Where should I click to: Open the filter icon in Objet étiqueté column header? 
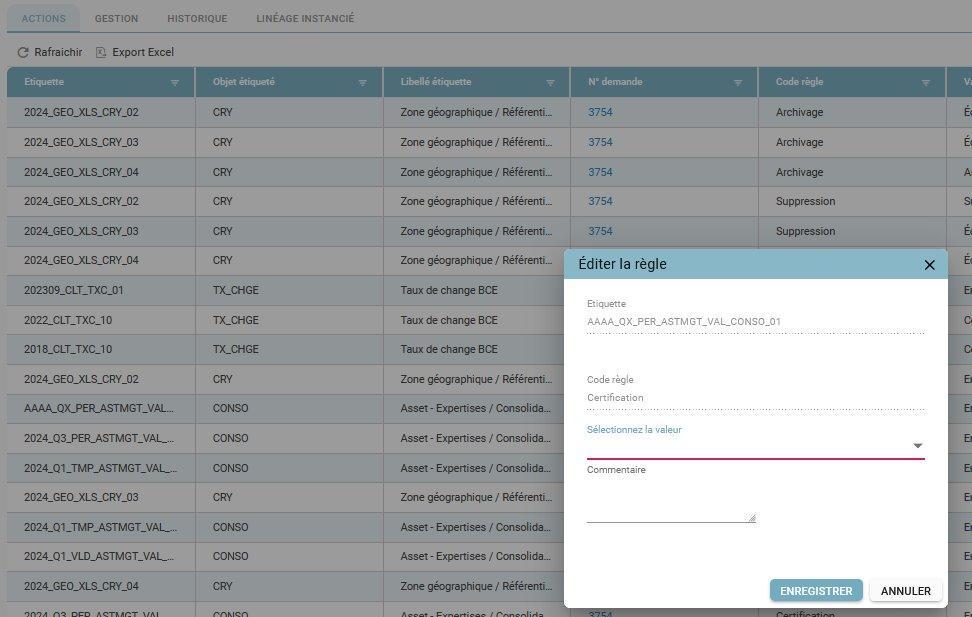click(363, 82)
